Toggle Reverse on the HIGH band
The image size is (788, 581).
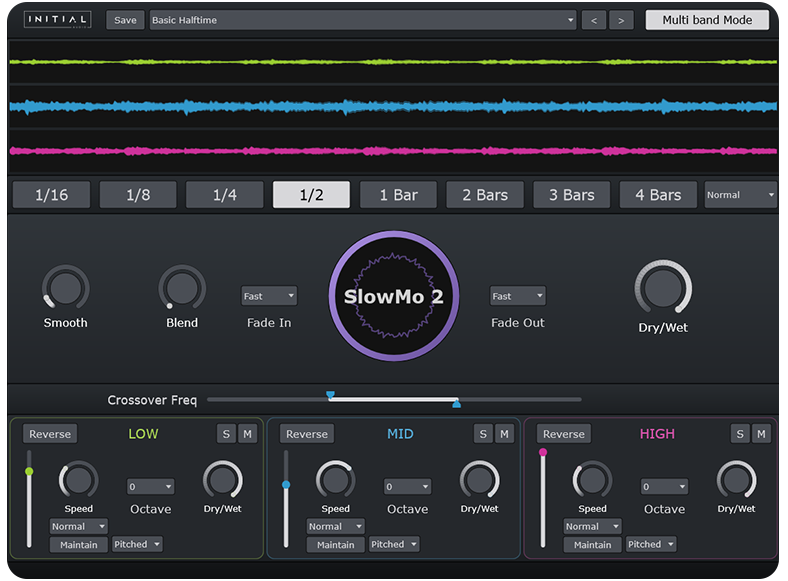(564, 434)
